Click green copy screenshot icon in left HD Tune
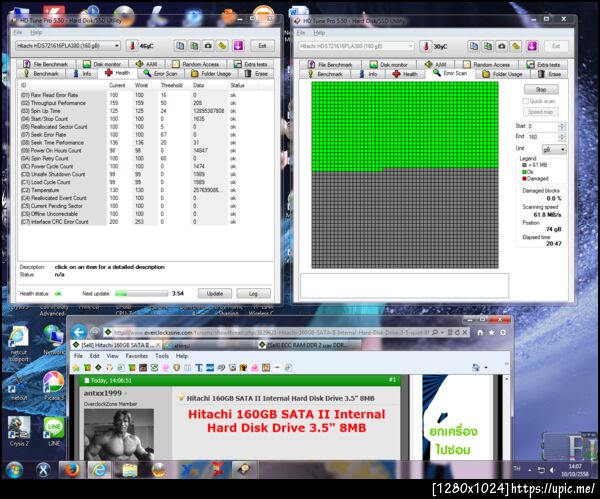This screenshot has width=600, height=499. (x=194, y=46)
